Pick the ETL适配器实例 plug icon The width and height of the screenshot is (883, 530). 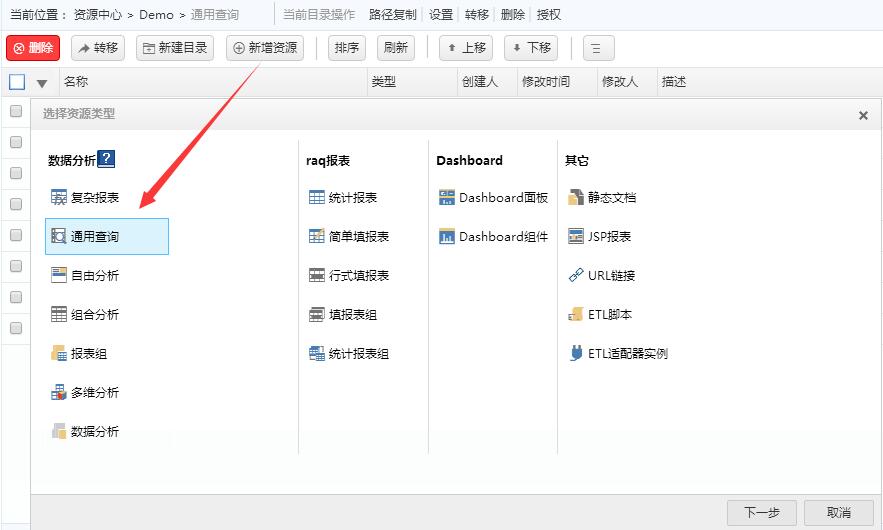(576, 353)
